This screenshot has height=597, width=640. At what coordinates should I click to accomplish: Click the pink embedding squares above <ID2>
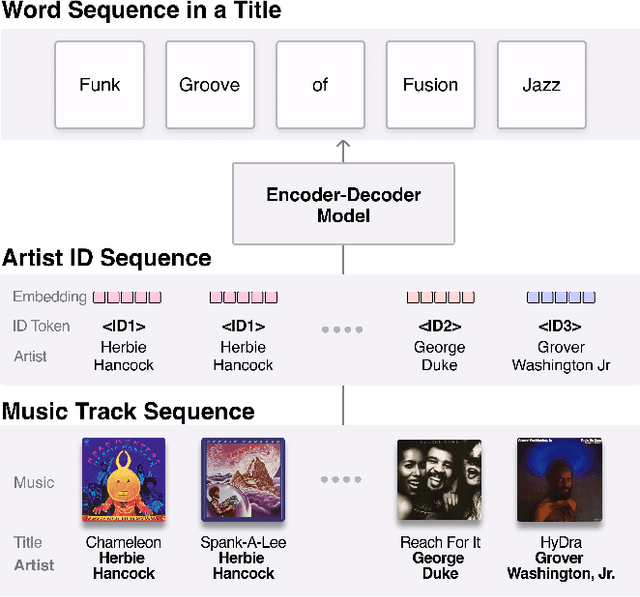coord(440,297)
